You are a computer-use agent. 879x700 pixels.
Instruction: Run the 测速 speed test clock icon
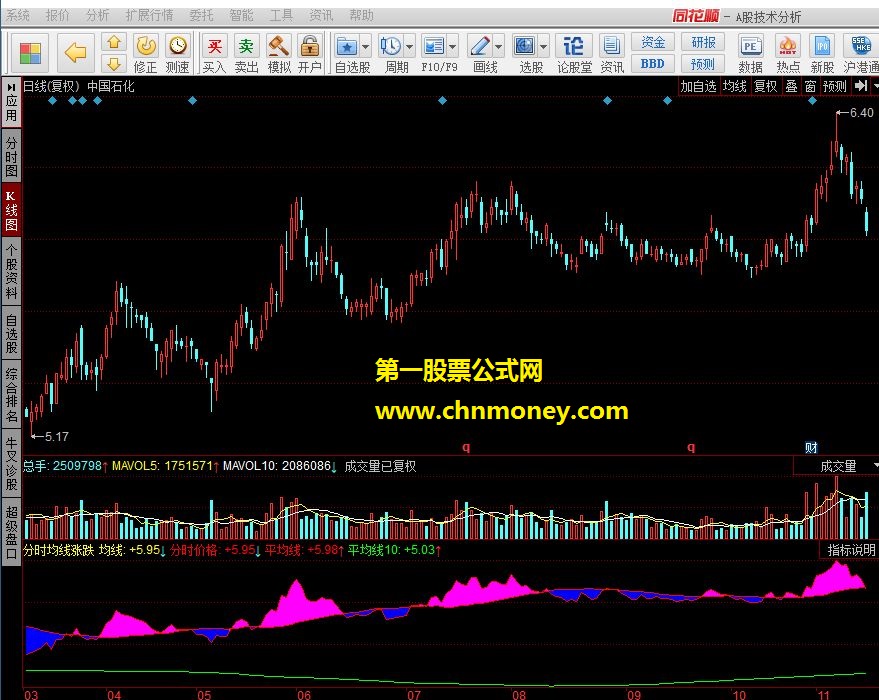pos(178,54)
